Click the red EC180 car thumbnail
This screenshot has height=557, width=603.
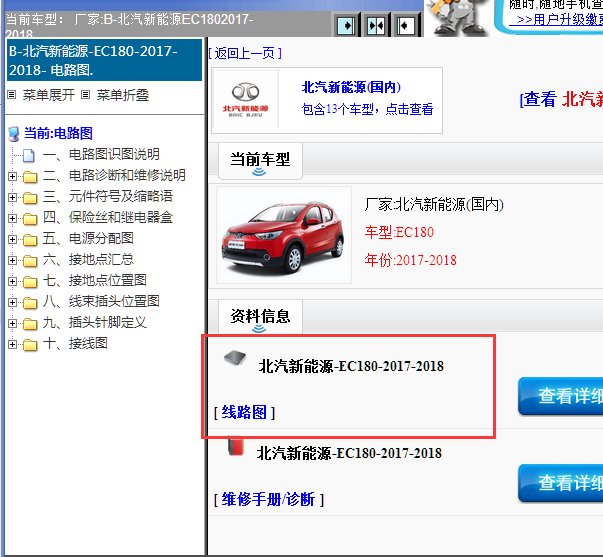point(284,235)
